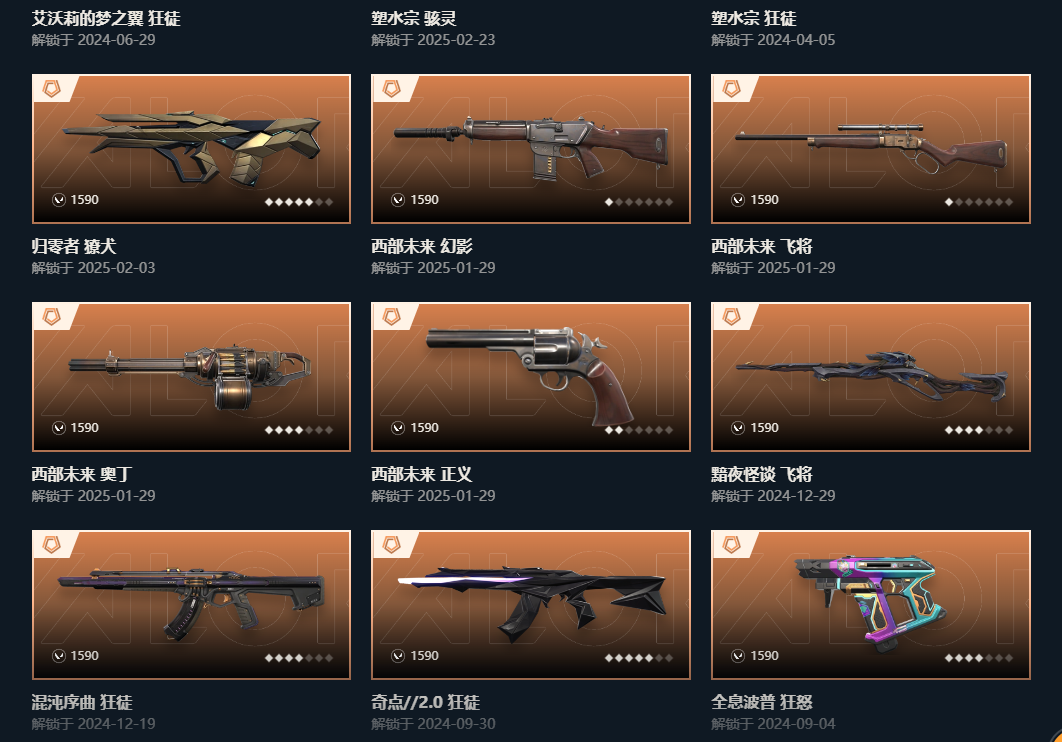Select the 西部未来 正义 revolver image
The image size is (1062, 742).
coord(530,376)
